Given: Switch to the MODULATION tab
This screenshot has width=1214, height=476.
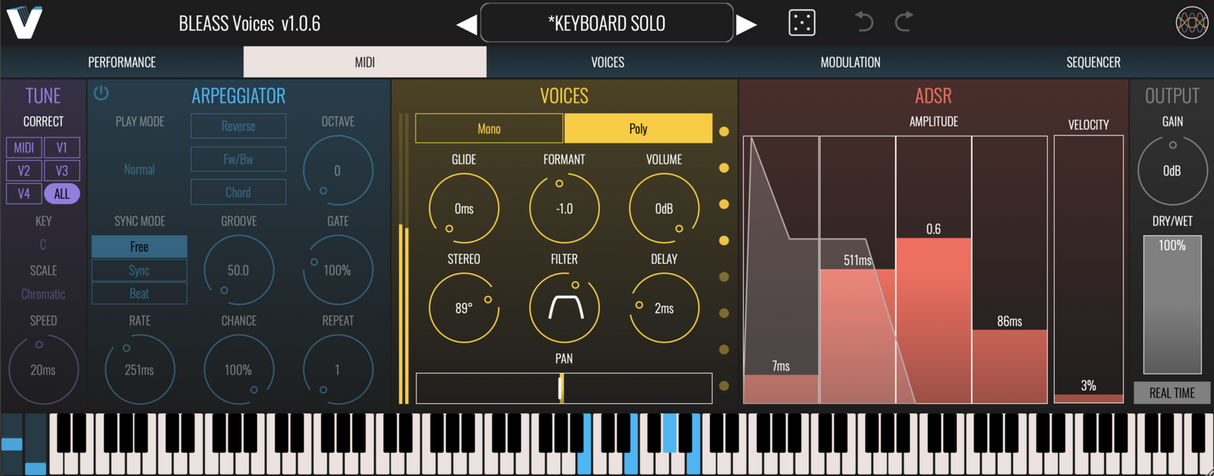Looking at the screenshot, I should click(x=850, y=62).
